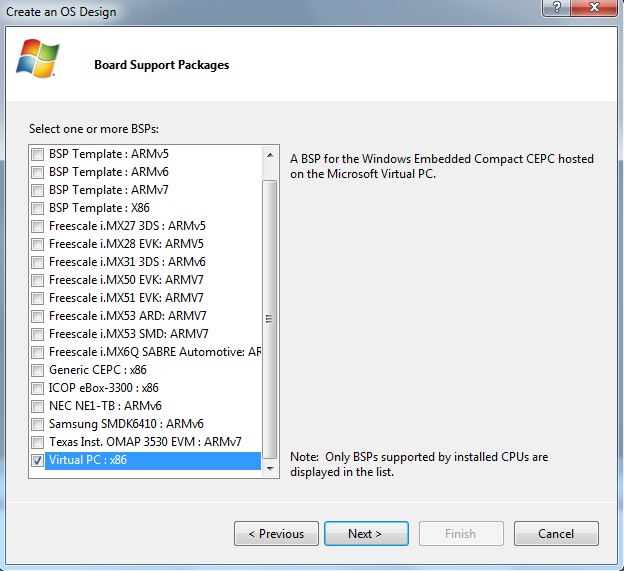This screenshot has height=571, width=624.
Task: Select 'BSP Template : X86' row text
Action: click(99, 208)
